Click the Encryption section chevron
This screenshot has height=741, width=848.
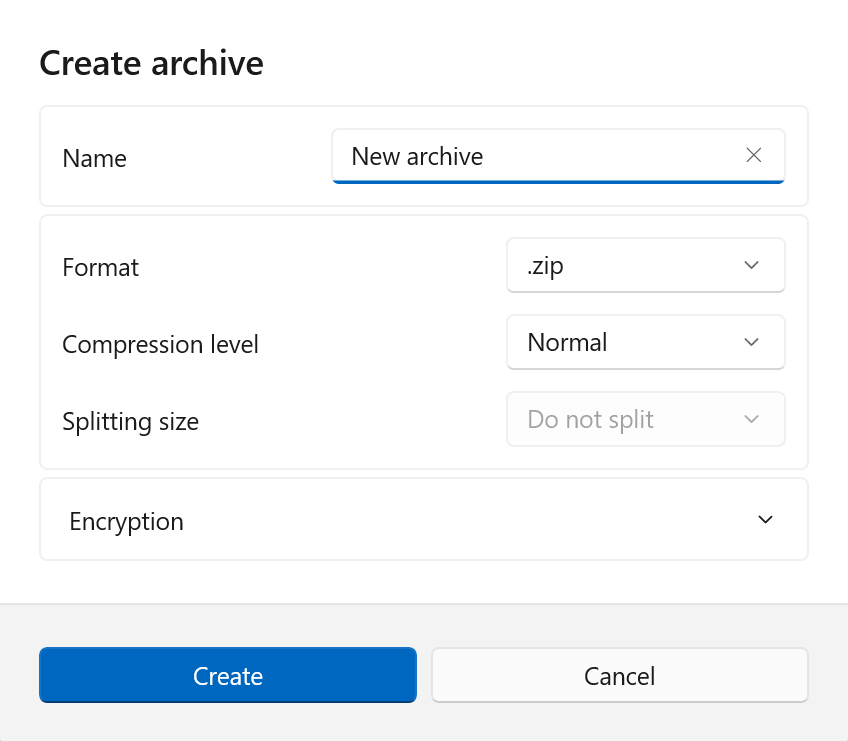click(765, 520)
